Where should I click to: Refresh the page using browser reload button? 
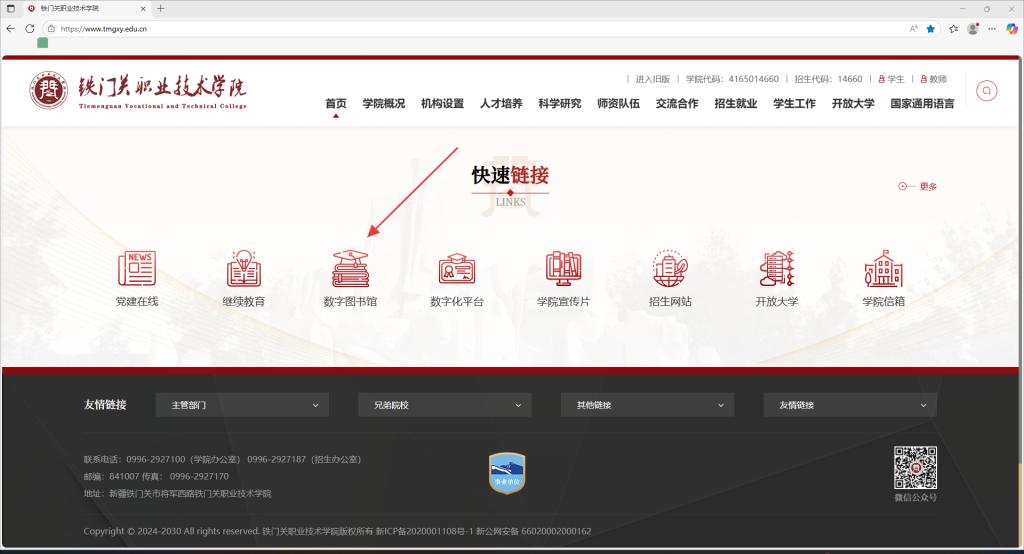[x=29, y=29]
